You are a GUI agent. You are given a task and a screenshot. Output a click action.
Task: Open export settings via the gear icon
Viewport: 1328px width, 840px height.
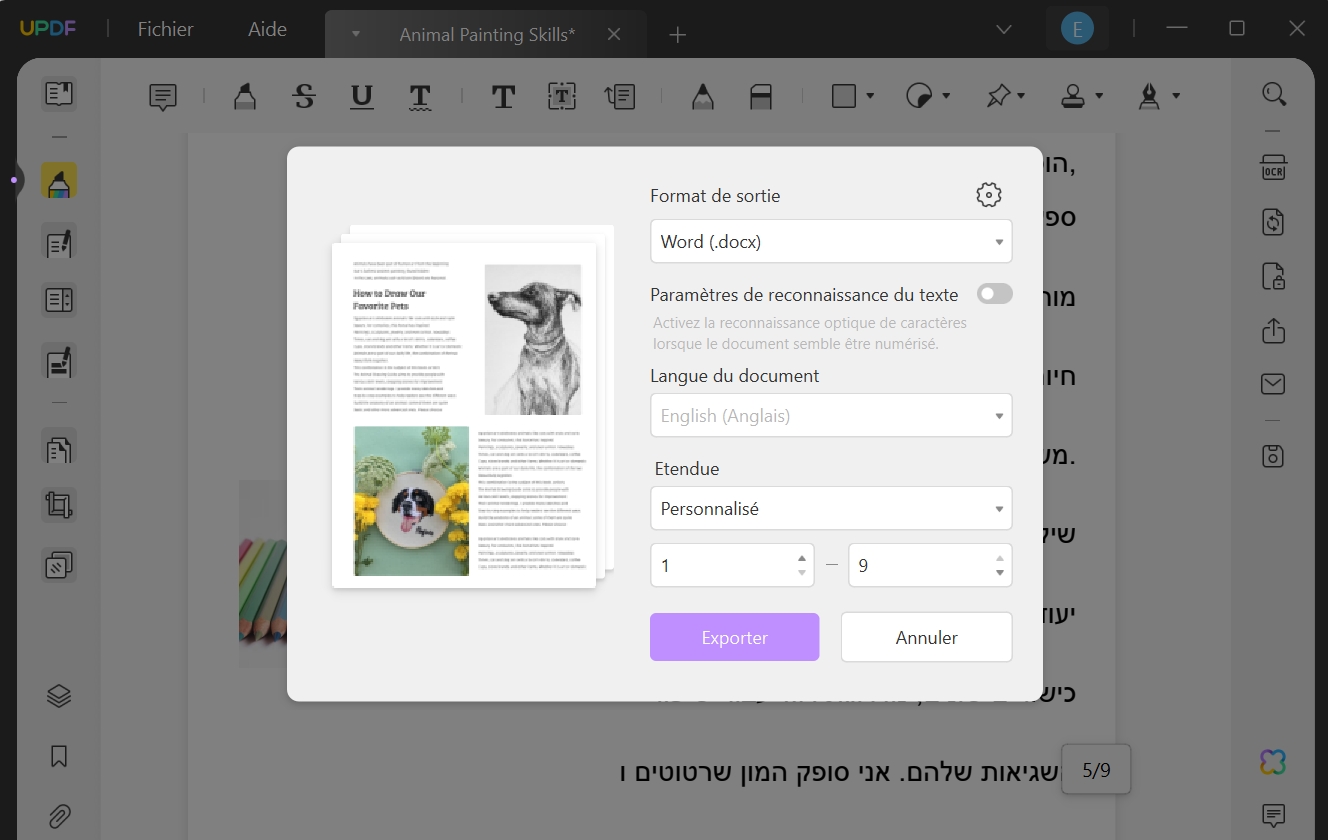[988, 195]
